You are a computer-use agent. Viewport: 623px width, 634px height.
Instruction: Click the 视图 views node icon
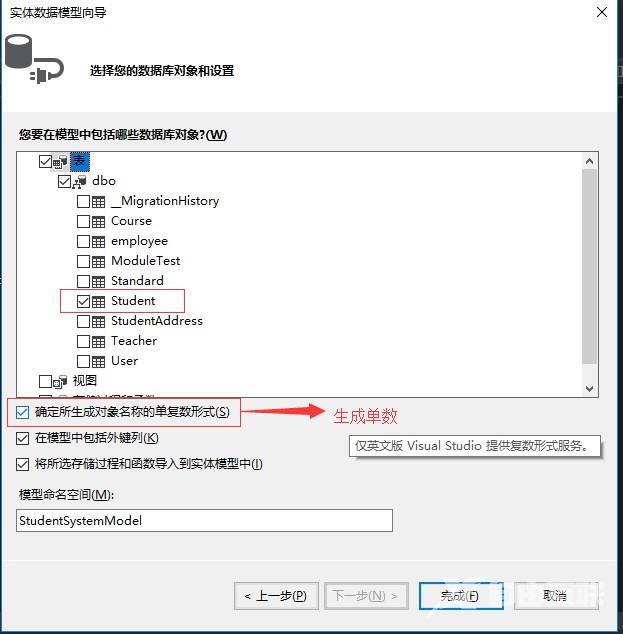point(60,381)
